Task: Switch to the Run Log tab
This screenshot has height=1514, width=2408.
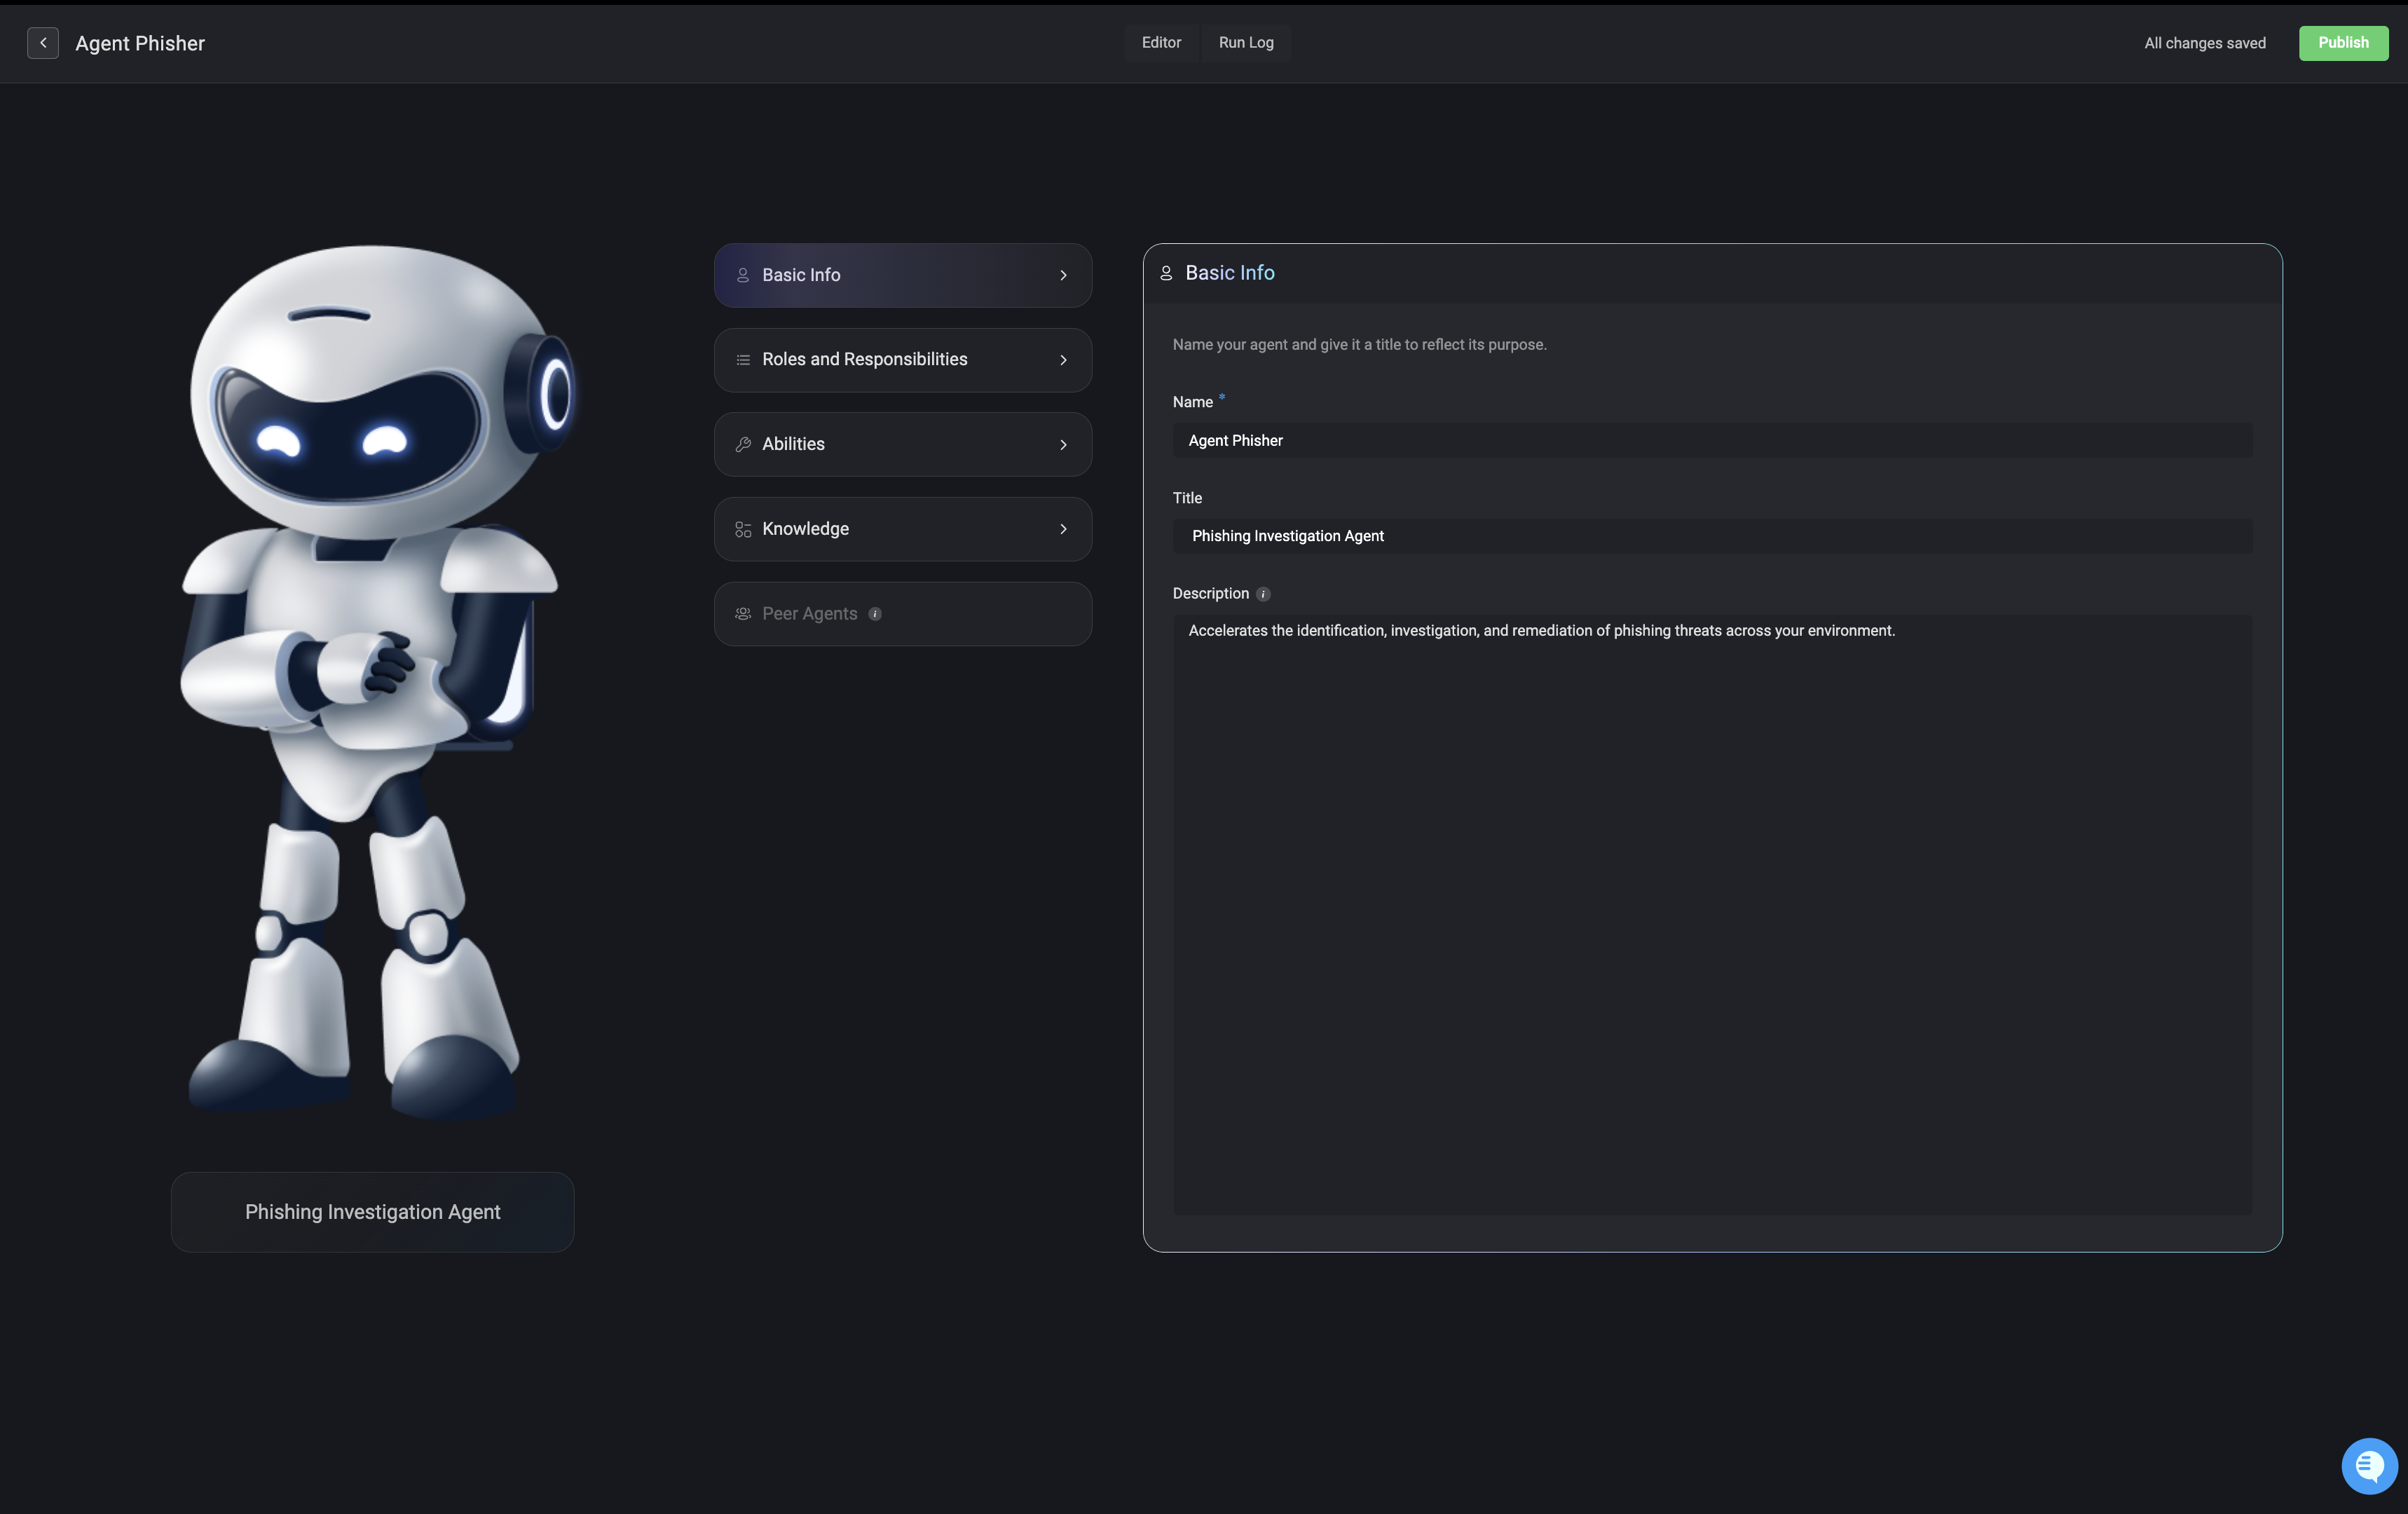Action: pos(1245,43)
